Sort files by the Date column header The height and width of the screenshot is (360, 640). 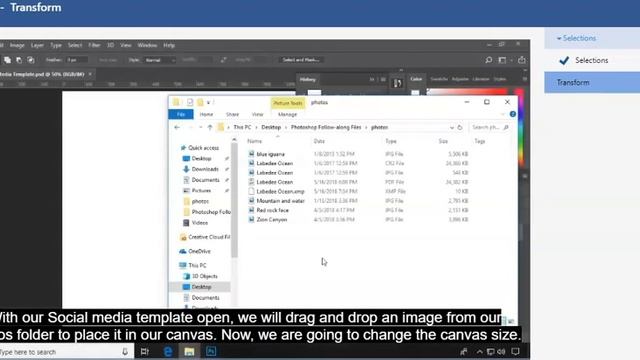tap(319, 141)
